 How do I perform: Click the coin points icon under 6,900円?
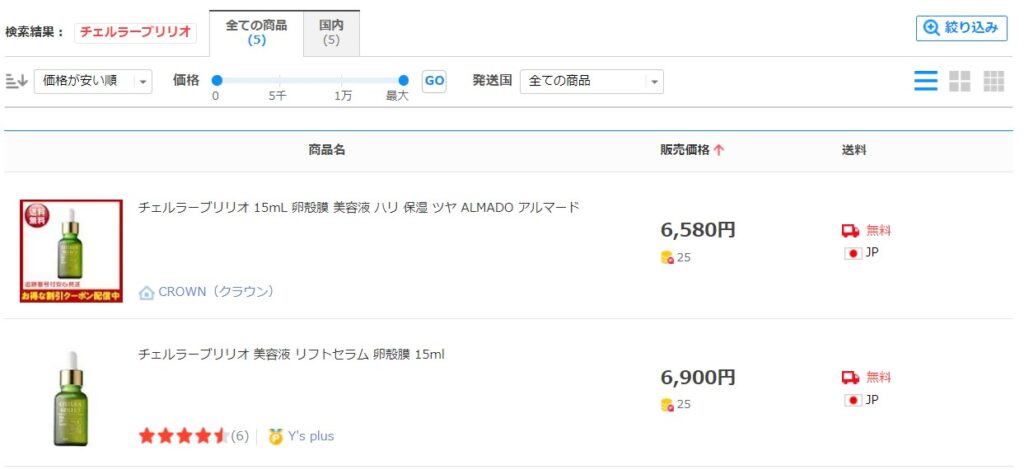[x=667, y=405]
